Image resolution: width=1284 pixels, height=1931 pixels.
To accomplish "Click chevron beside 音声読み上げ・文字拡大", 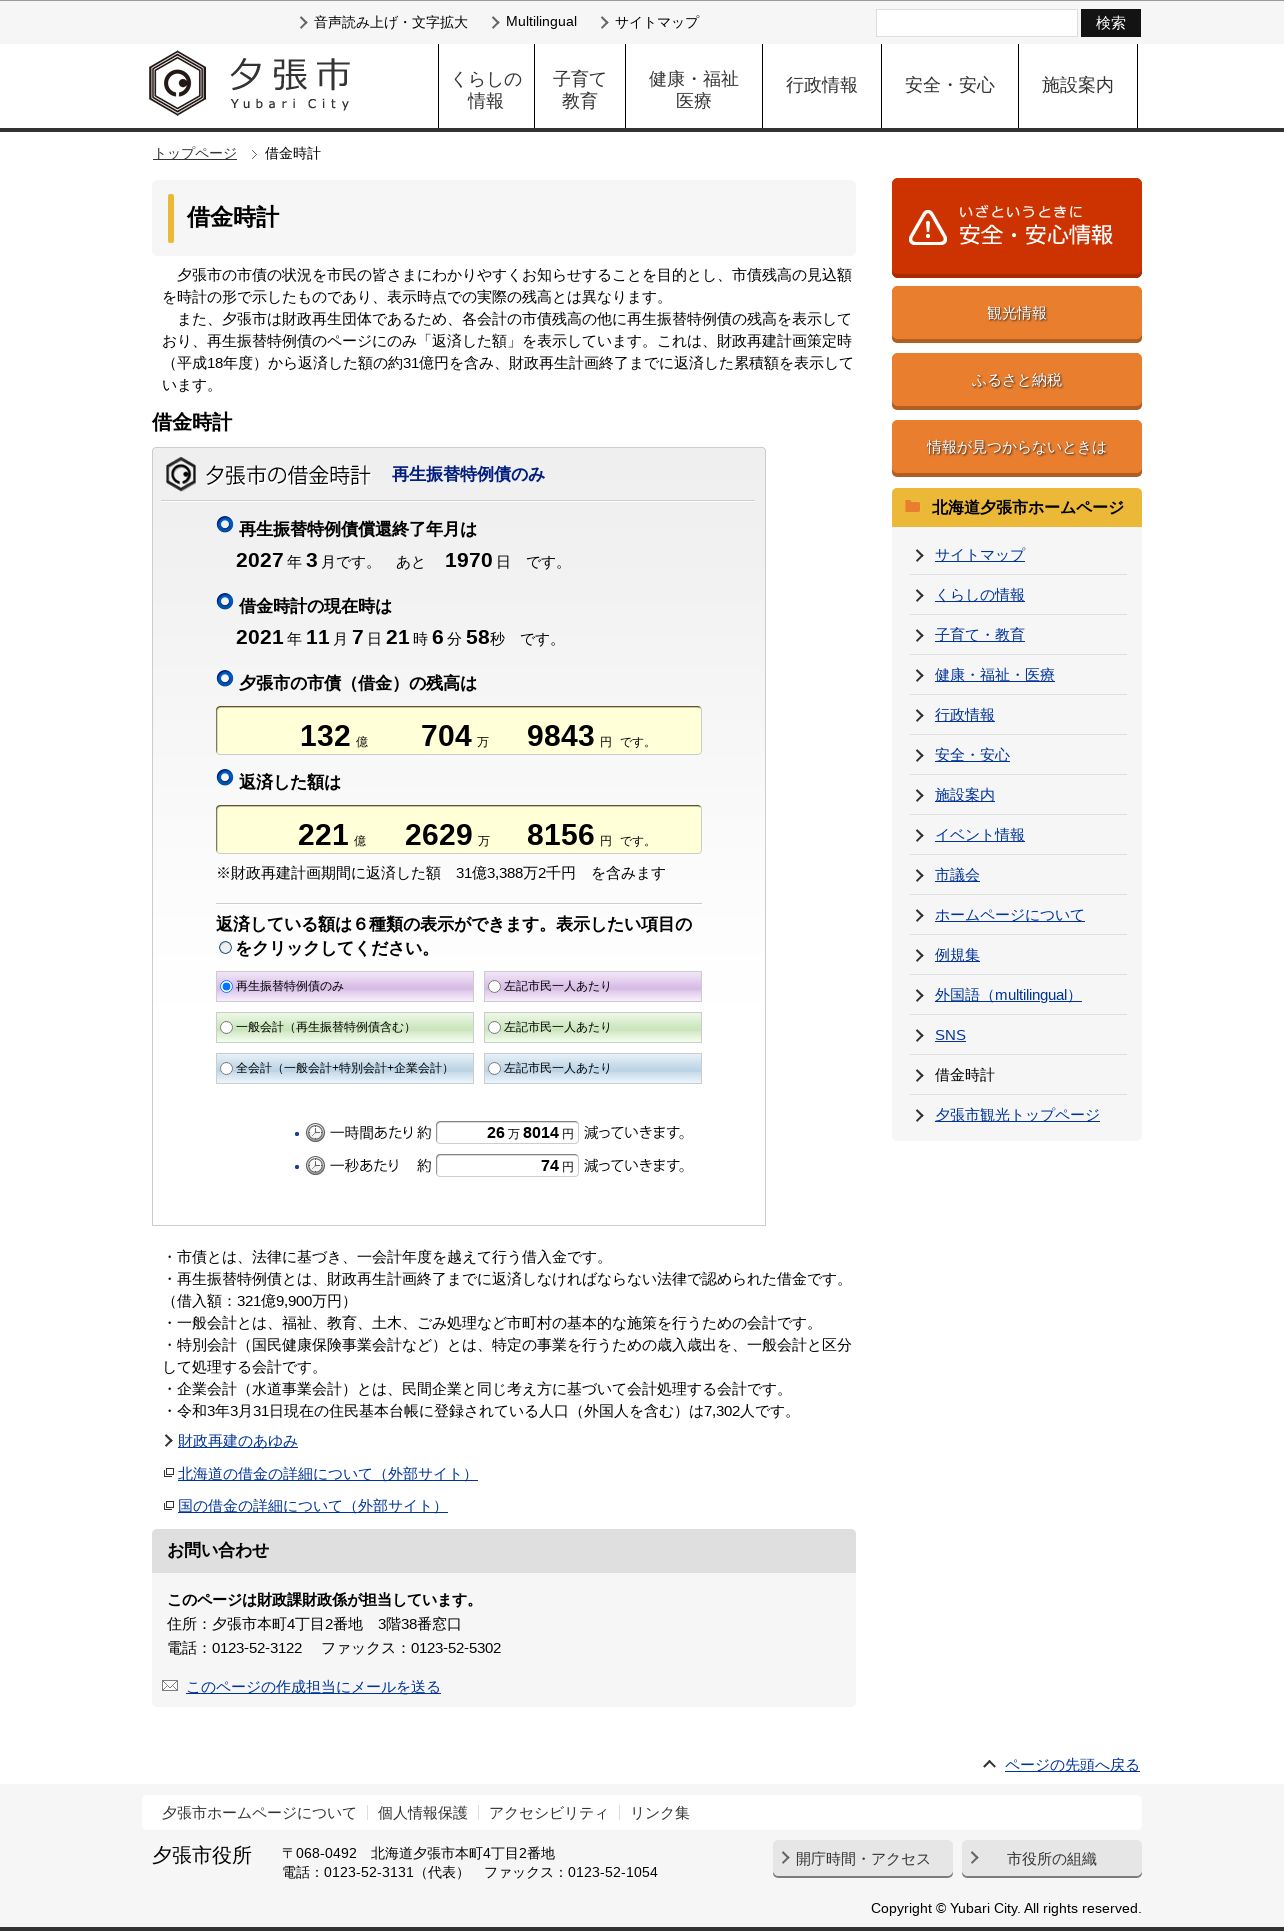I will point(303,22).
